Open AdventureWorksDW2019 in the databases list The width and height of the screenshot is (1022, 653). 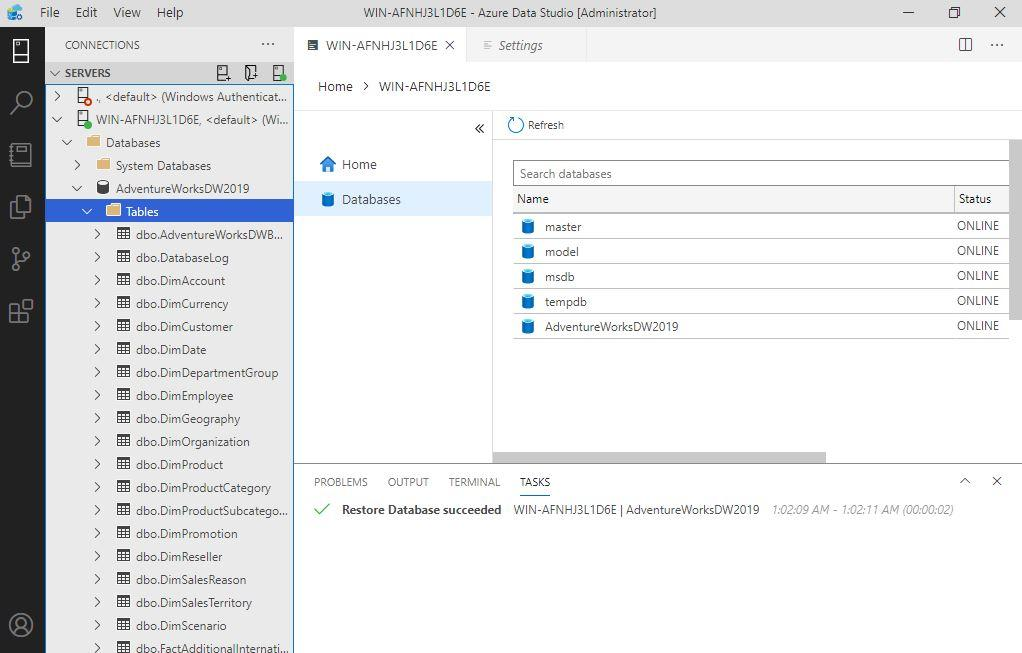coord(761,326)
